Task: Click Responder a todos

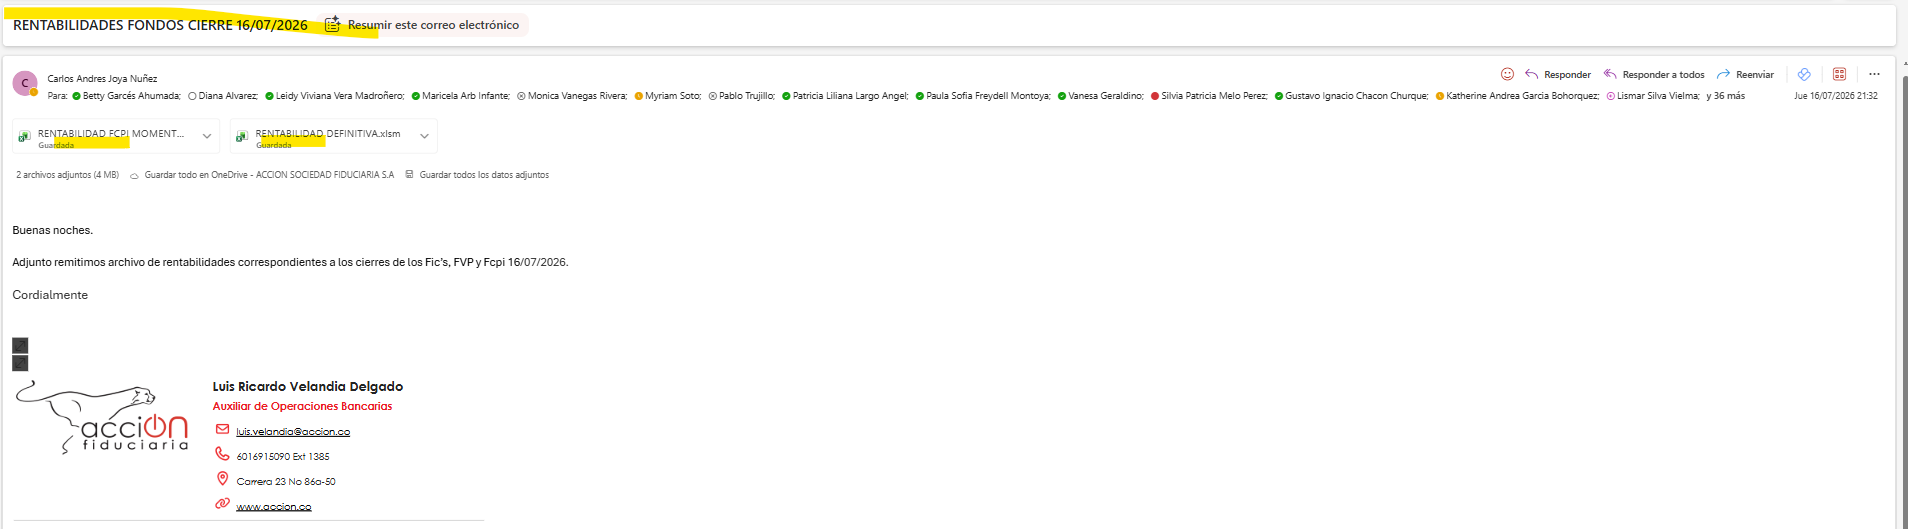Action: [x=1654, y=75]
